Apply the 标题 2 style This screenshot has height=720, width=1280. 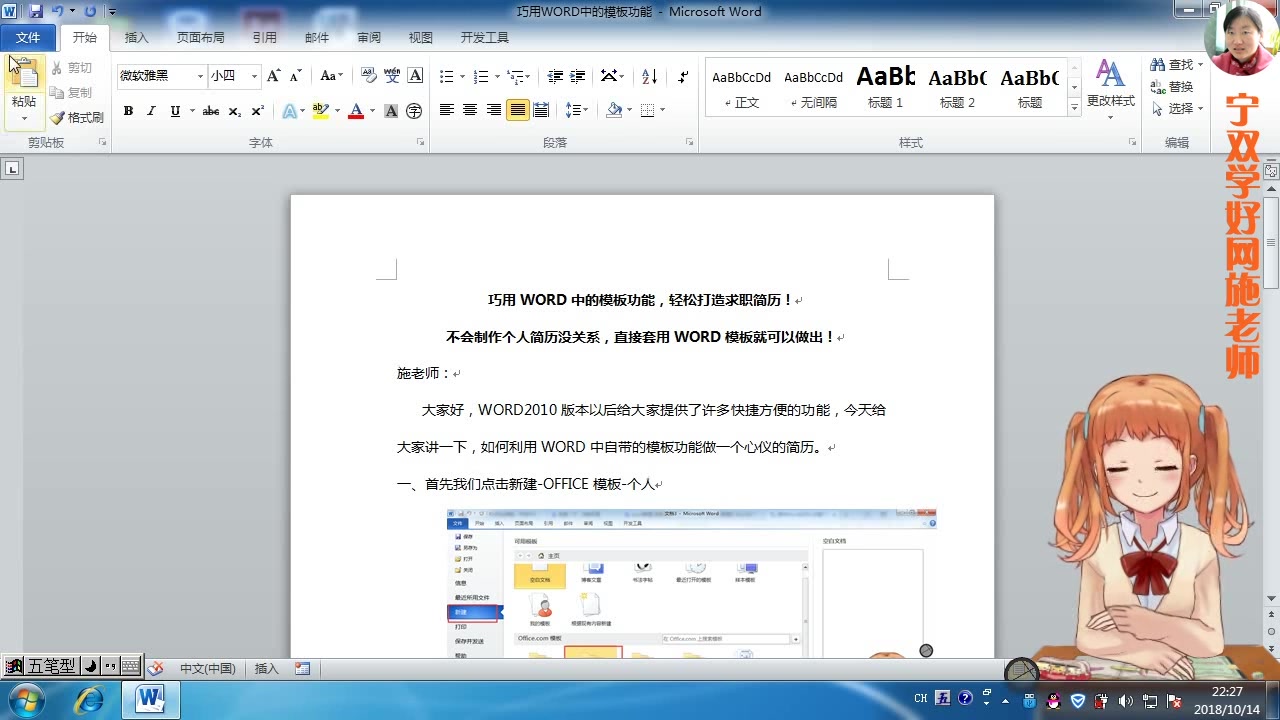click(958, 88)
